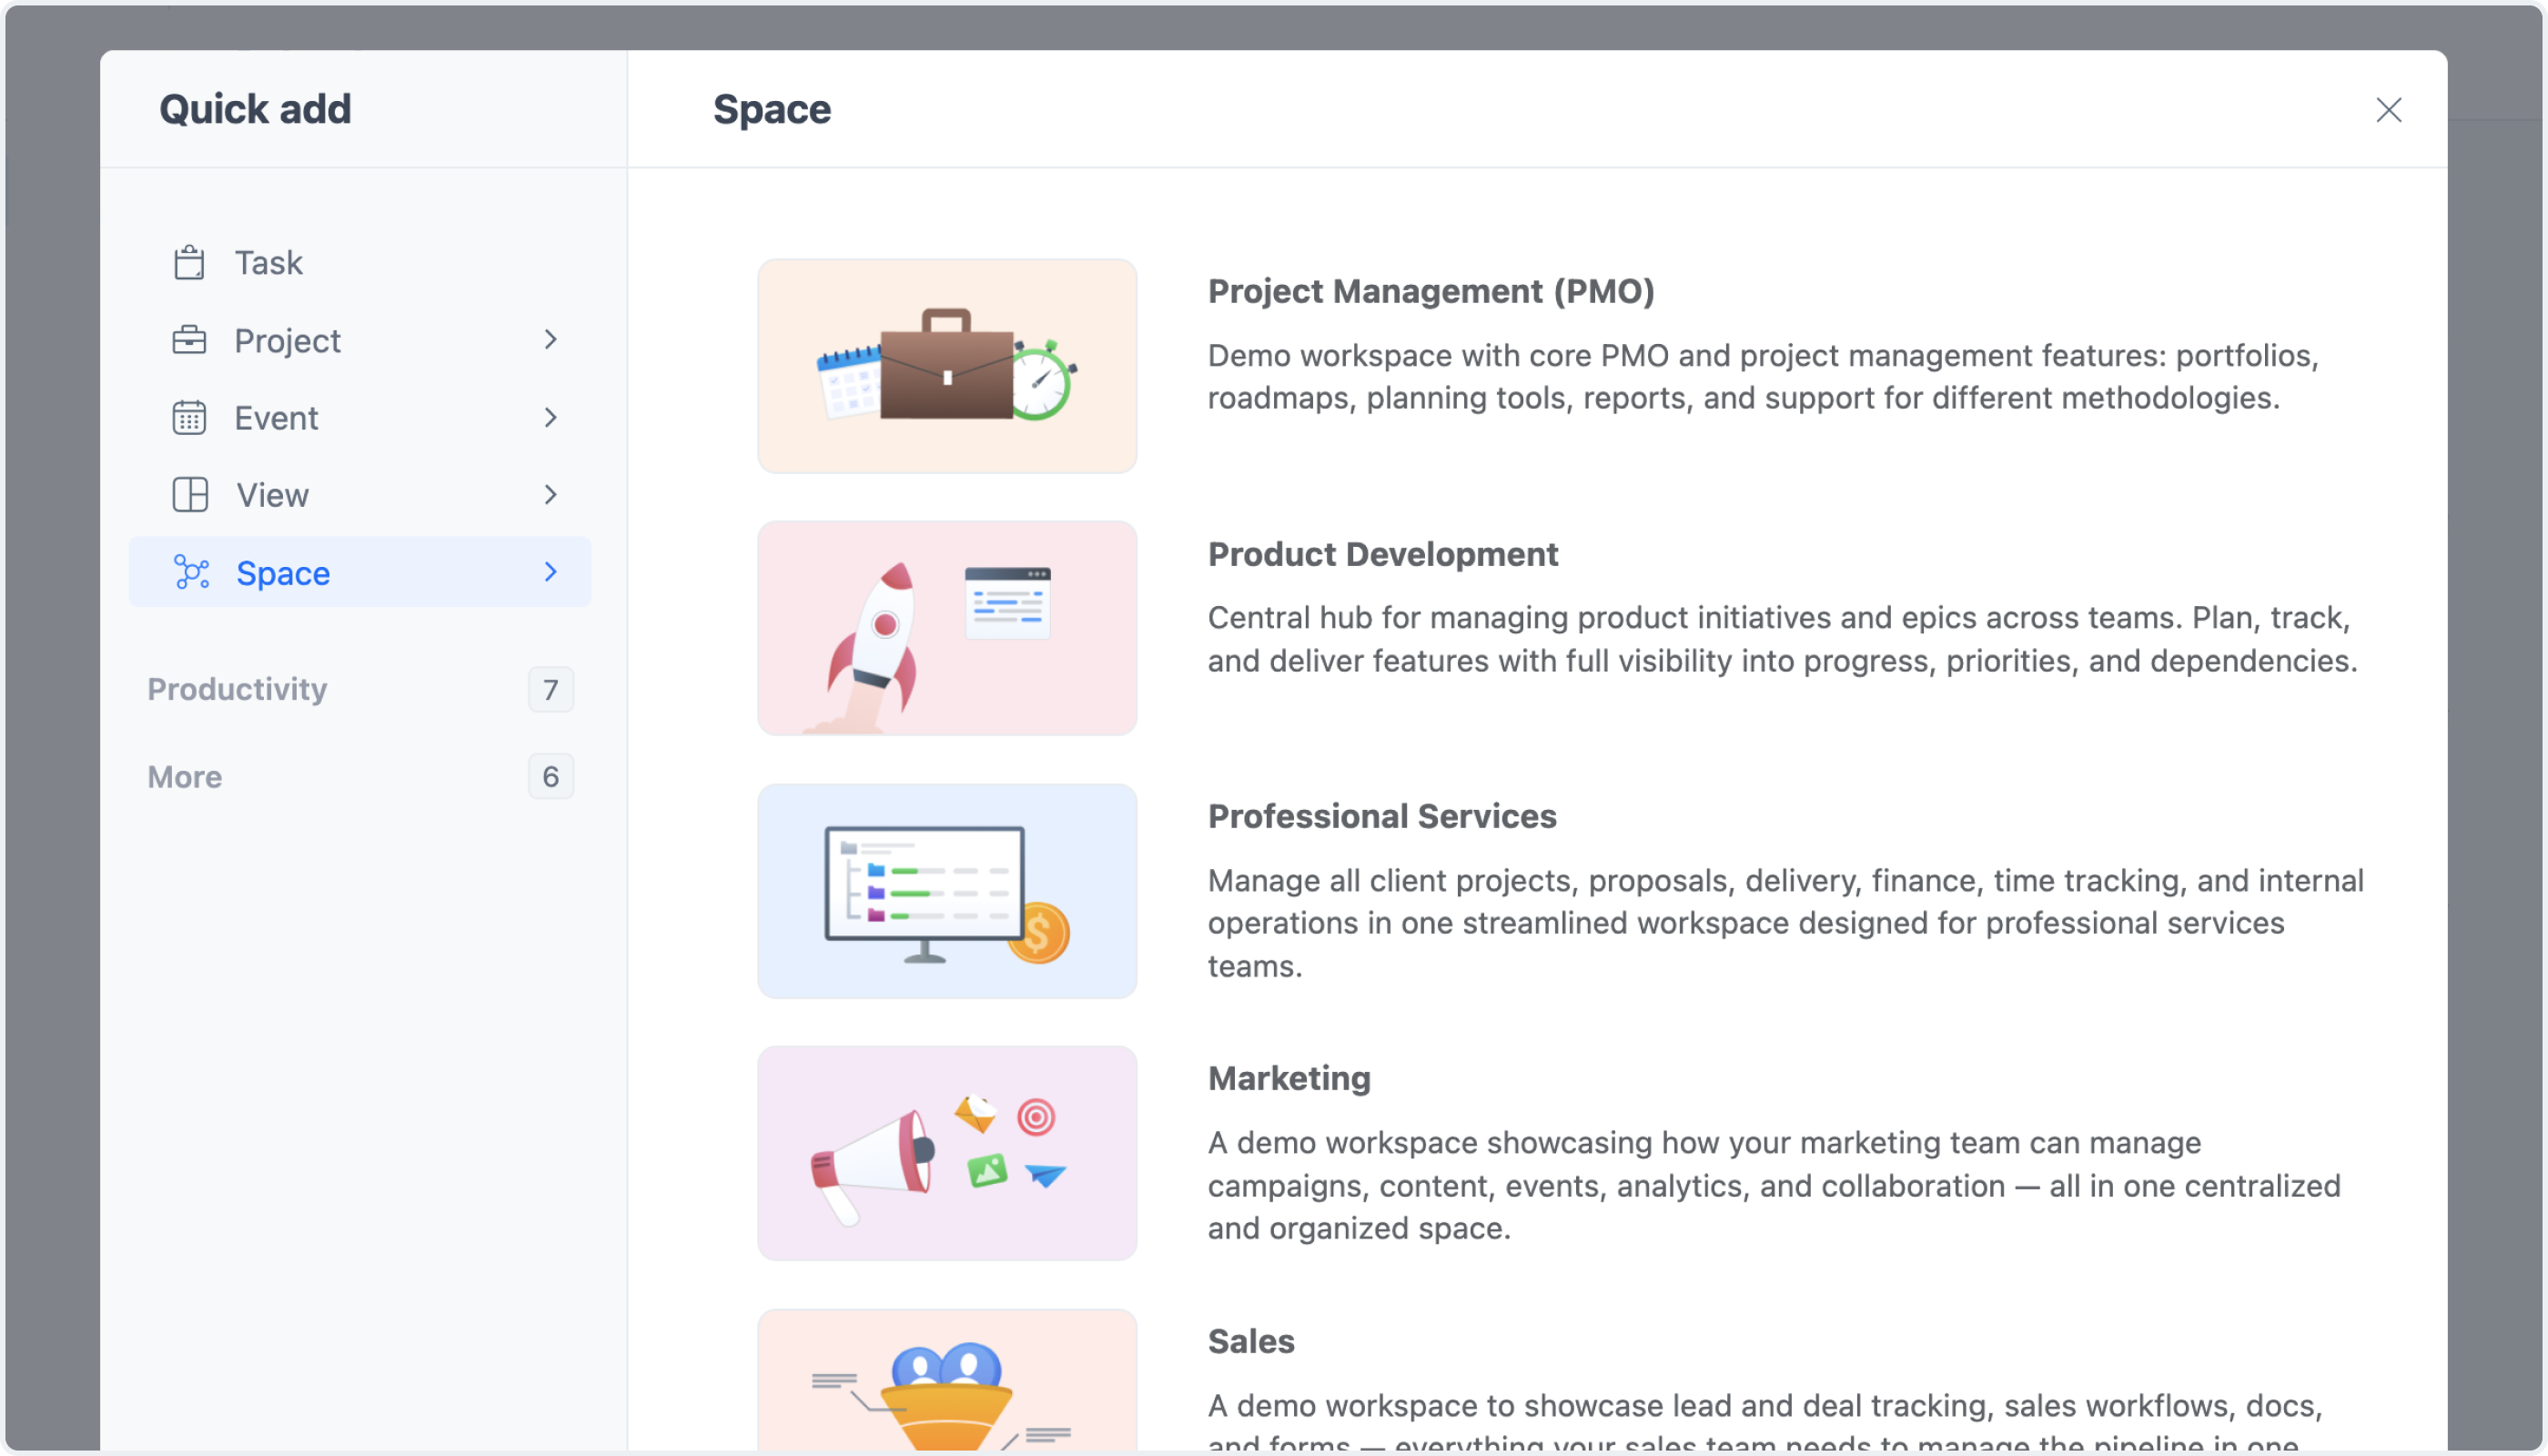
Task: Choose the Product Development template title
Action: point(1382,555)
